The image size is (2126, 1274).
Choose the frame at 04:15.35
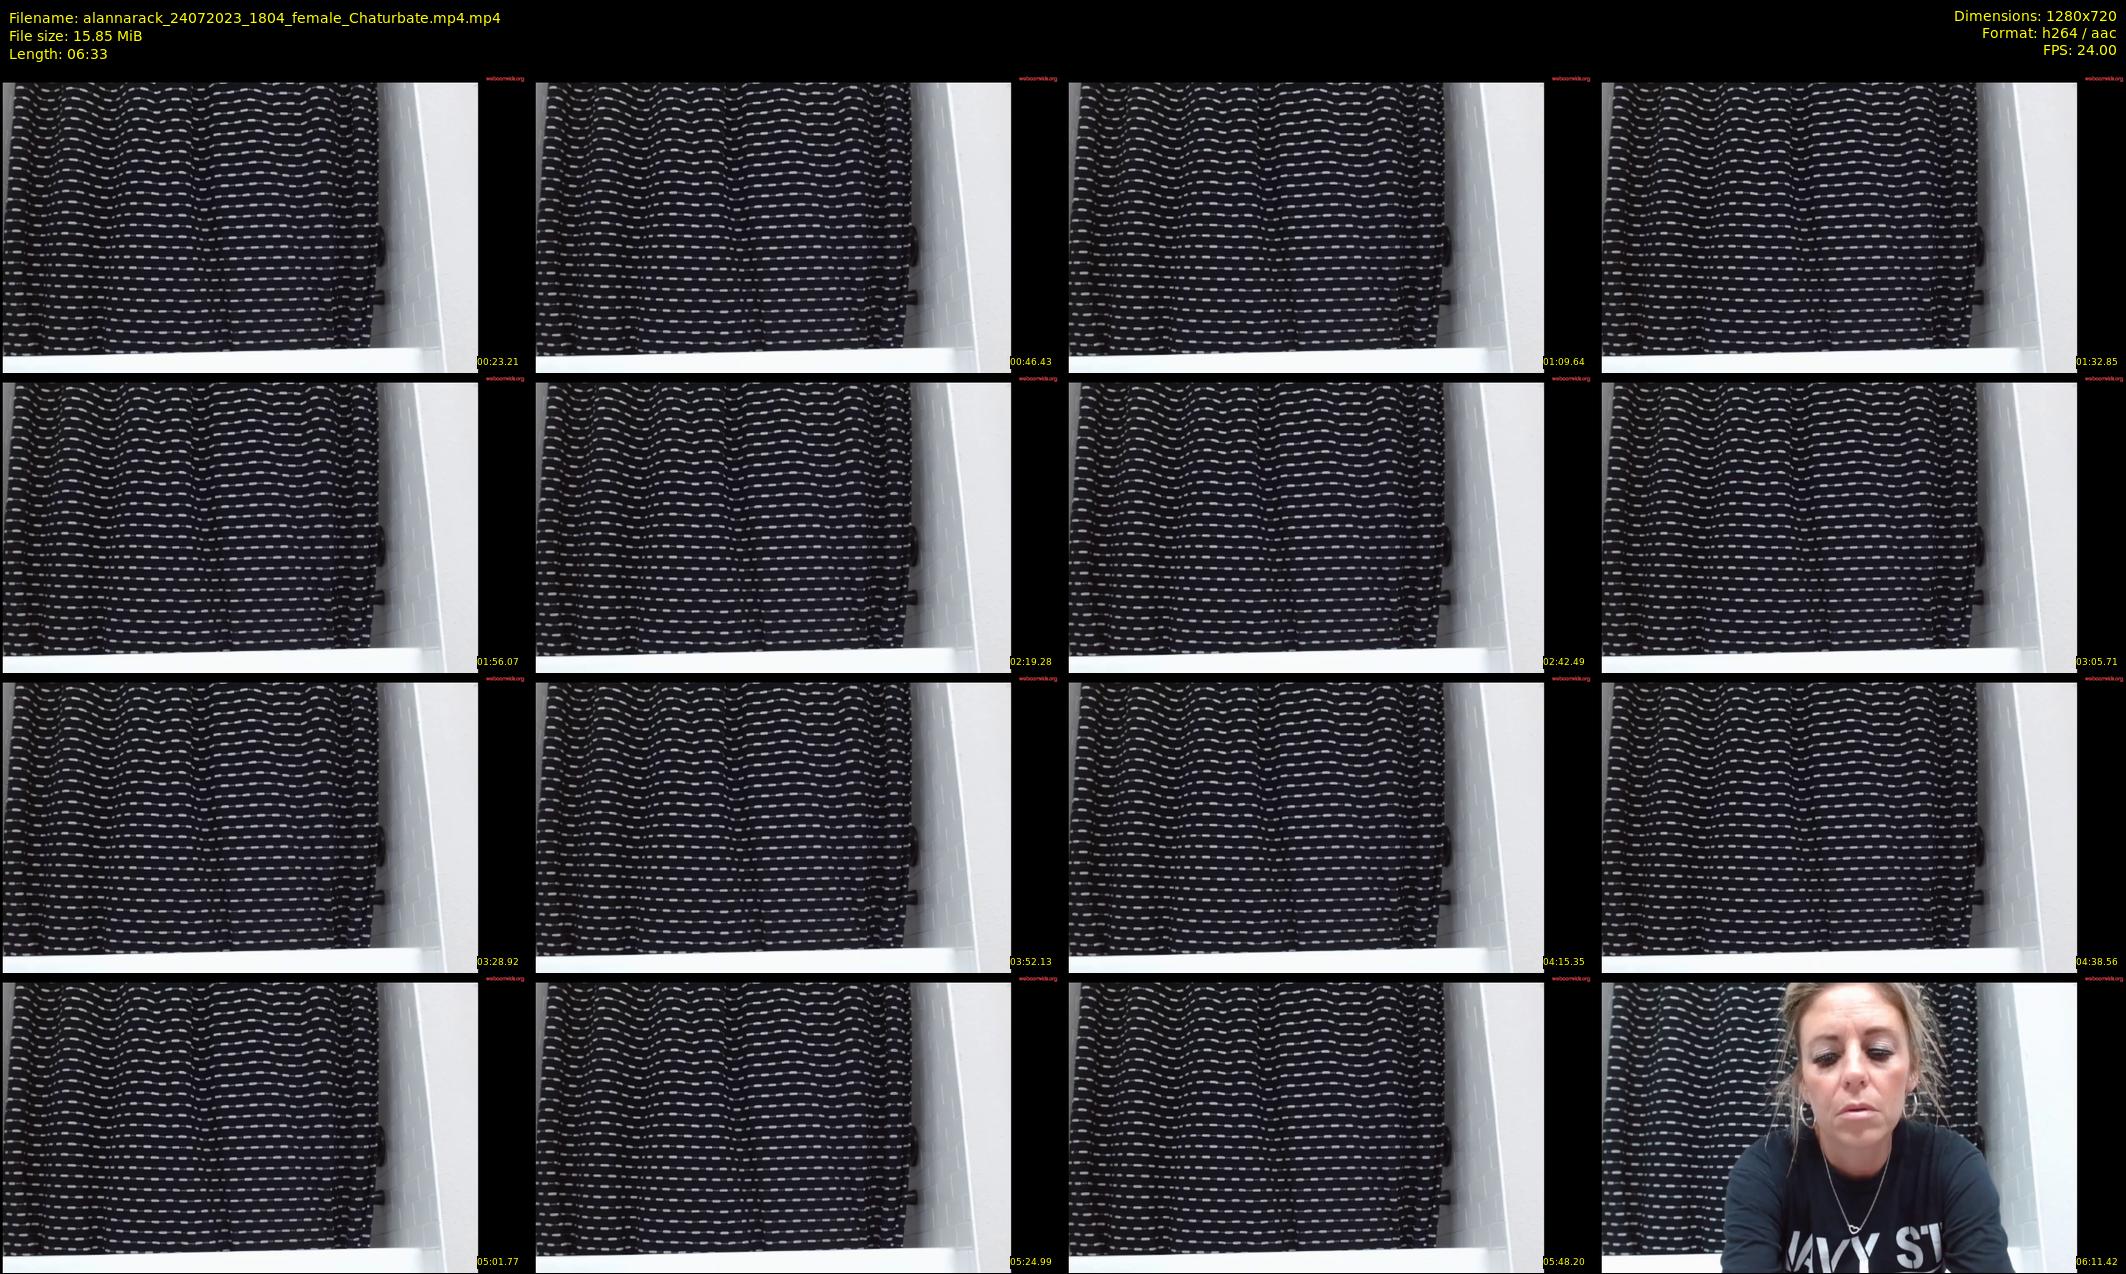pos(1328,827)
